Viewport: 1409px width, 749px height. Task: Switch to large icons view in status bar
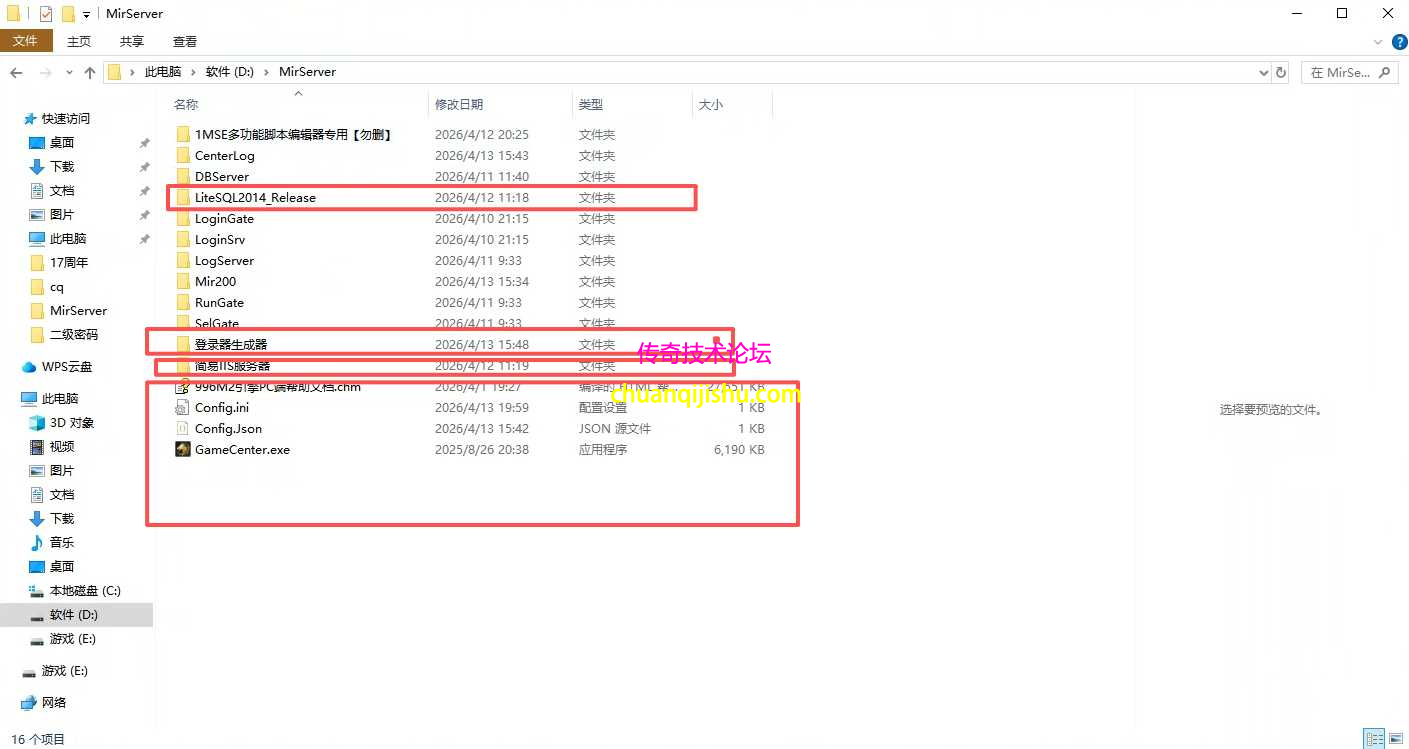tap(1396, 739)
